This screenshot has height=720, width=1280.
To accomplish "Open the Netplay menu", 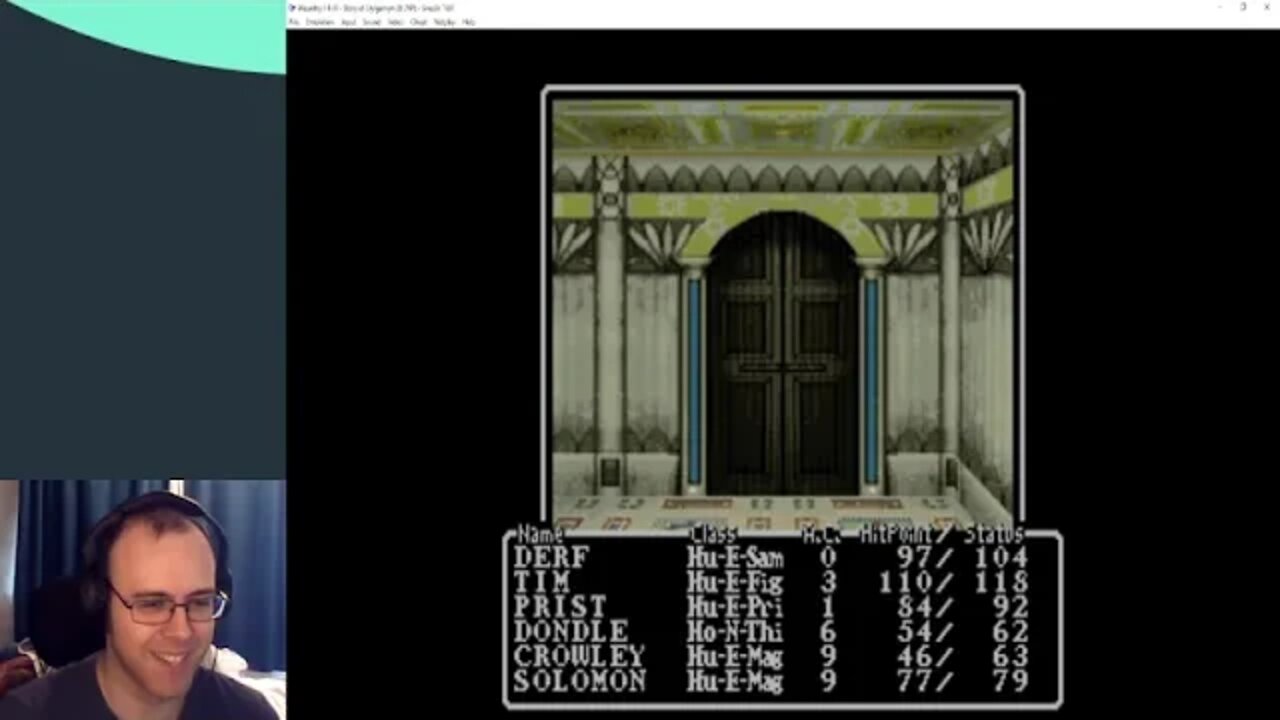I will [444, 22].
